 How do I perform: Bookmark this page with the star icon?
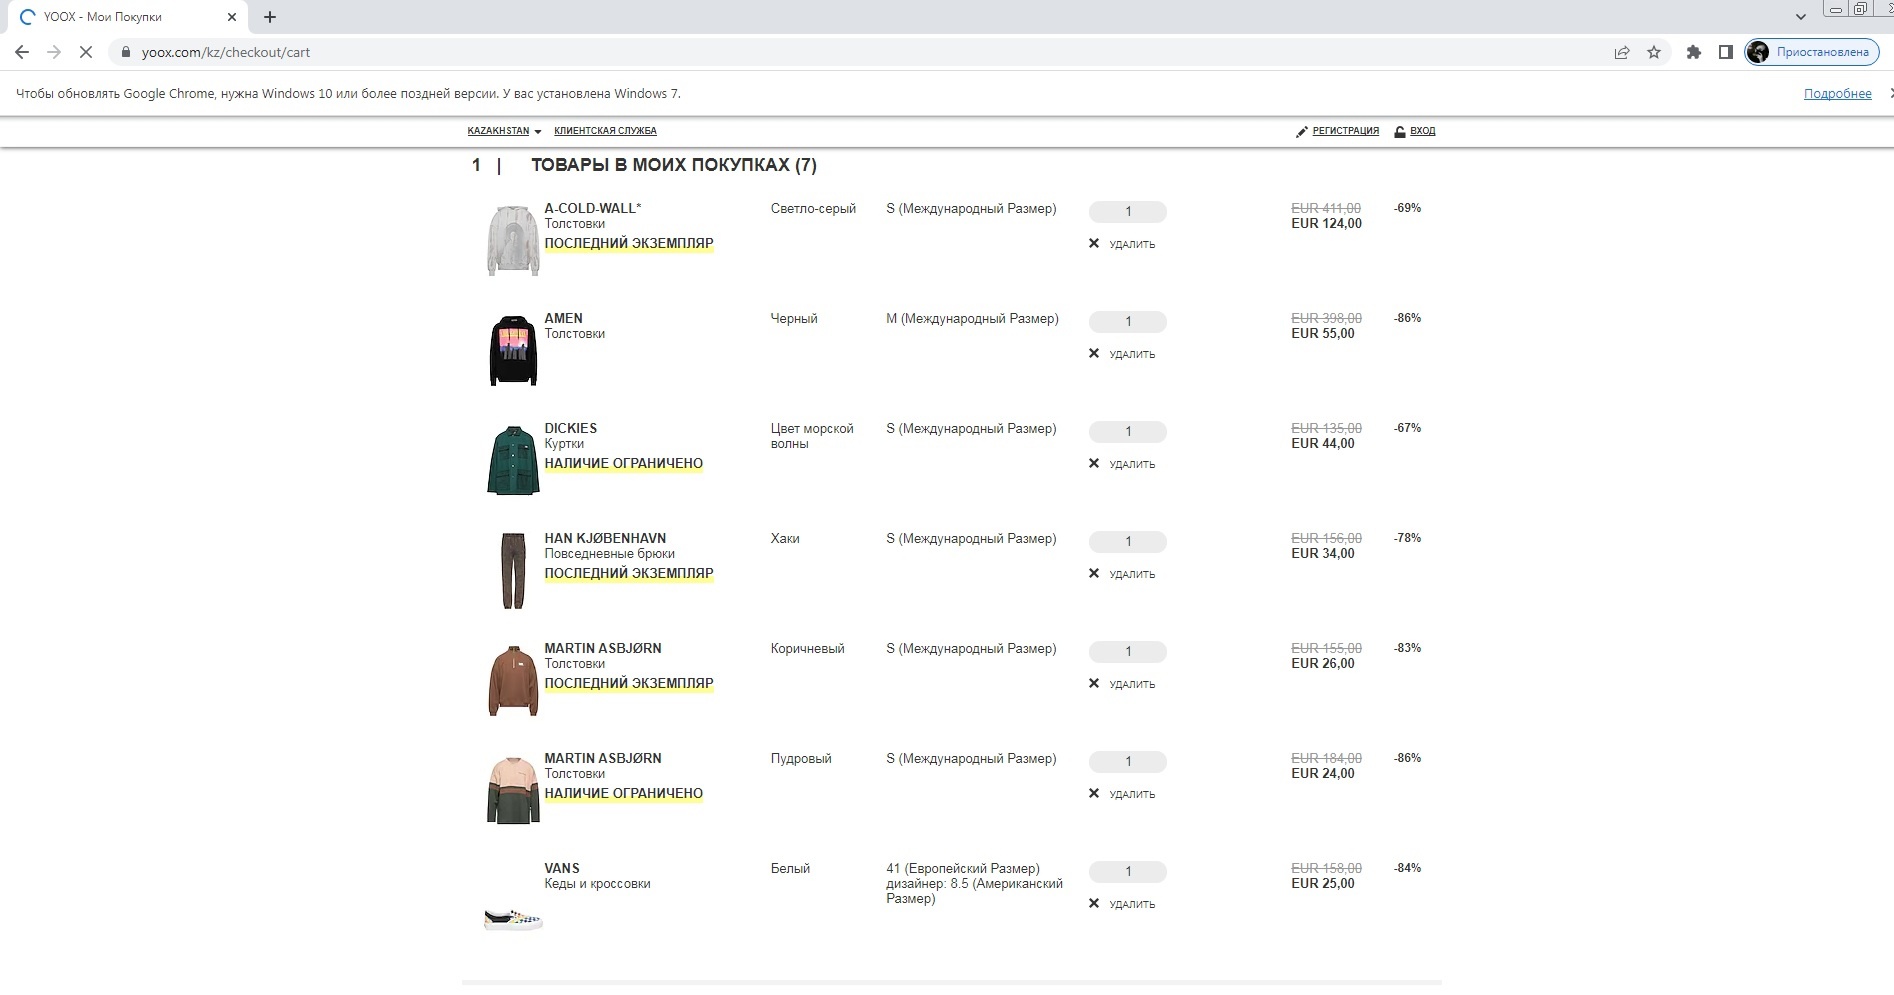[x=1654, y=52]
